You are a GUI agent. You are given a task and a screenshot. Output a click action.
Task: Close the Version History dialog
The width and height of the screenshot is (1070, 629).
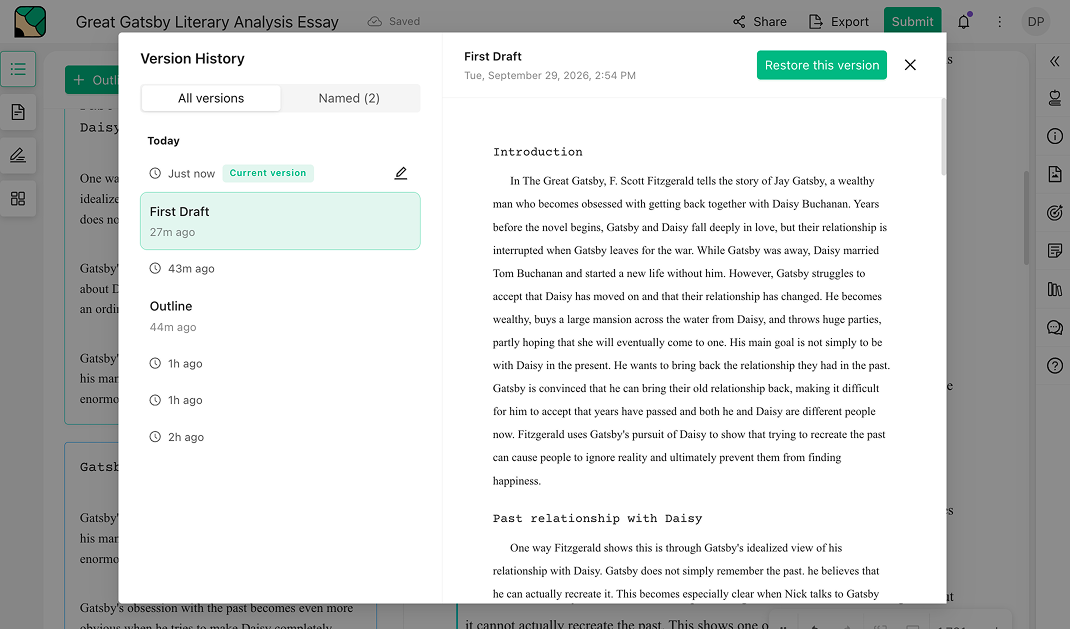(x=910, y=65)
